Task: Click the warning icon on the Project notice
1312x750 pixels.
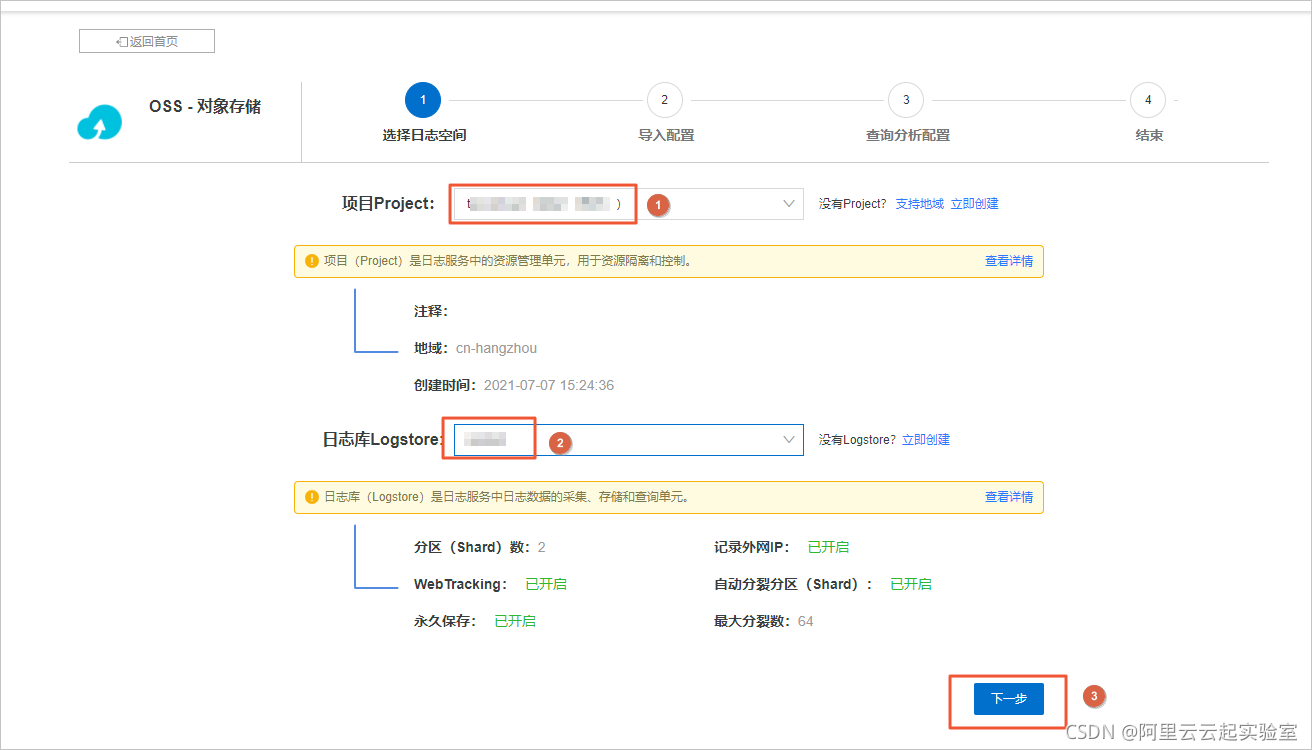Action: [x=313, y=260]
